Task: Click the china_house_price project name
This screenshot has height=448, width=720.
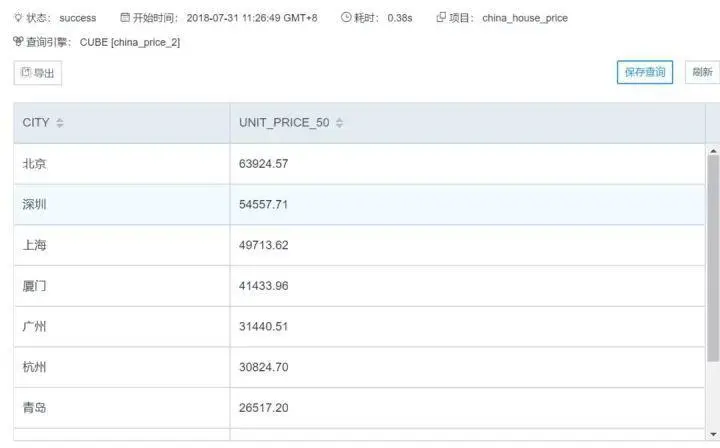Action: point(525,18)
